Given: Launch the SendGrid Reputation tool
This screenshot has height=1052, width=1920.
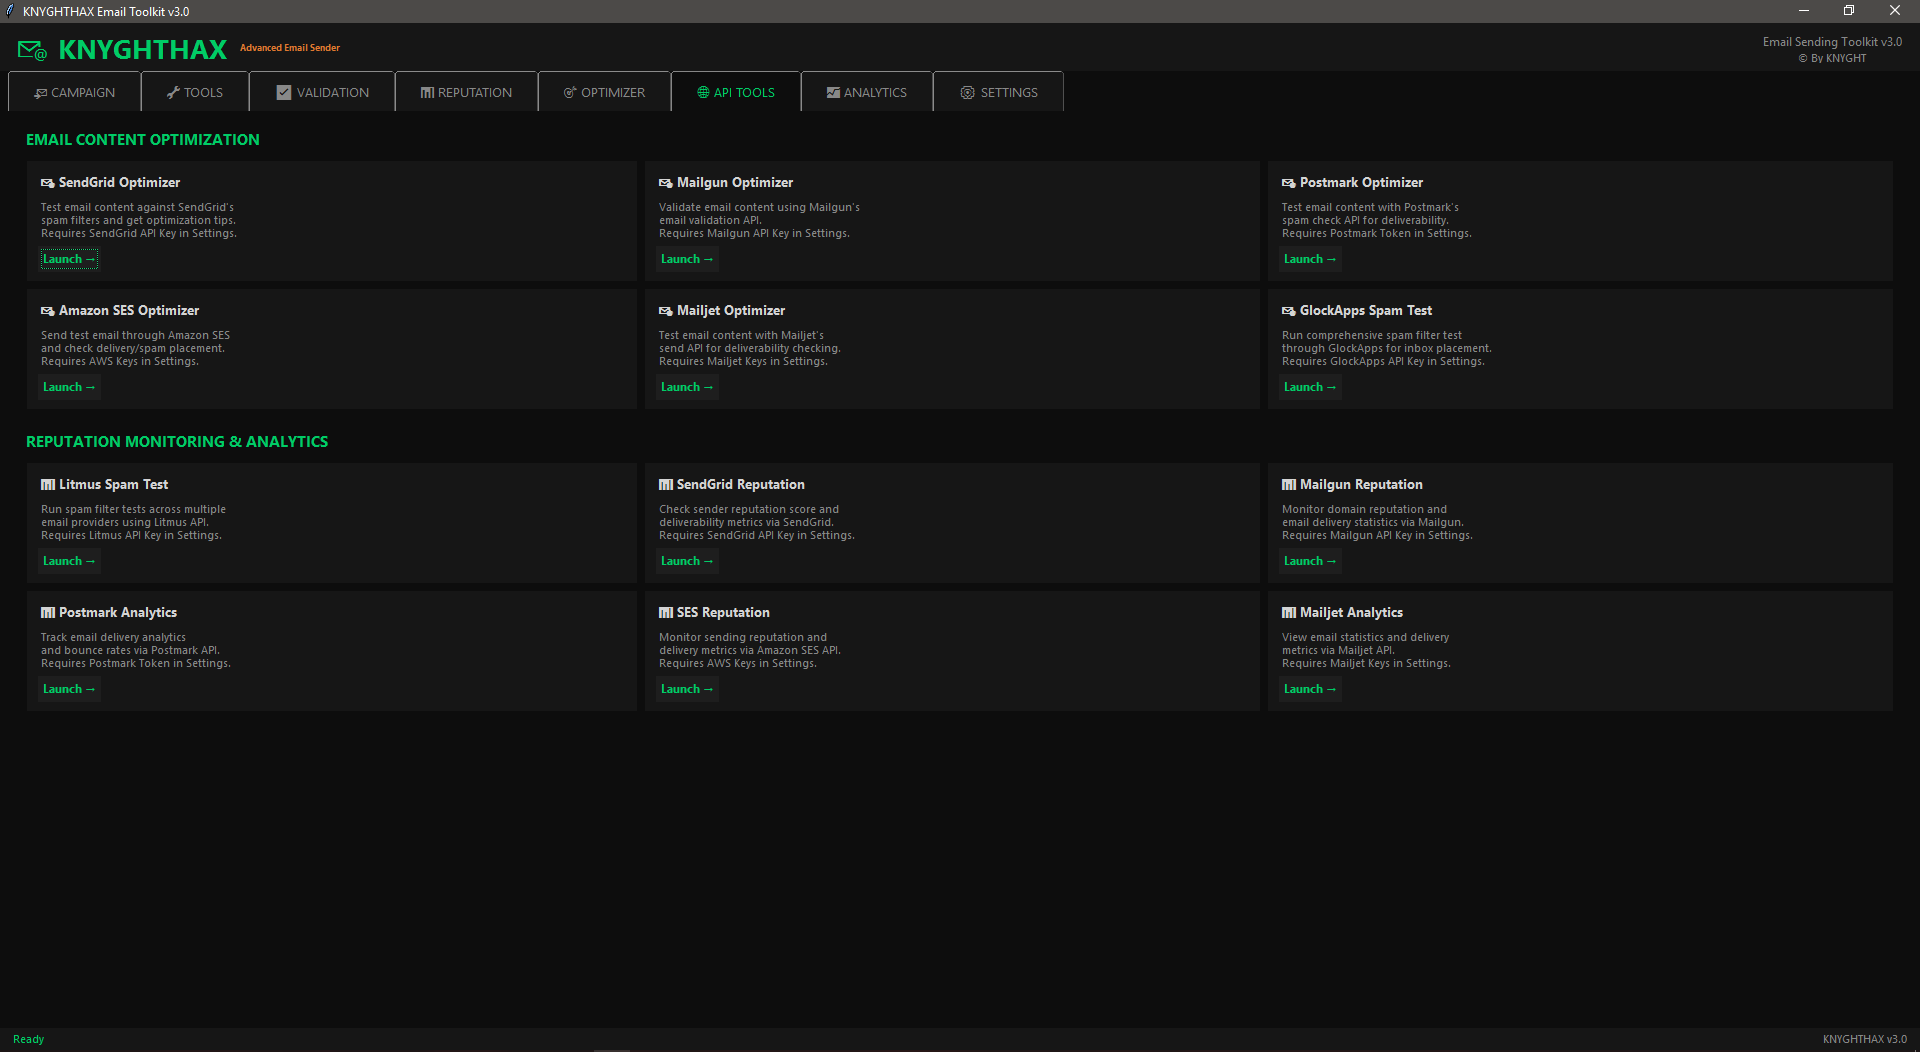Looking at the screenshot, I should point(687,561).
